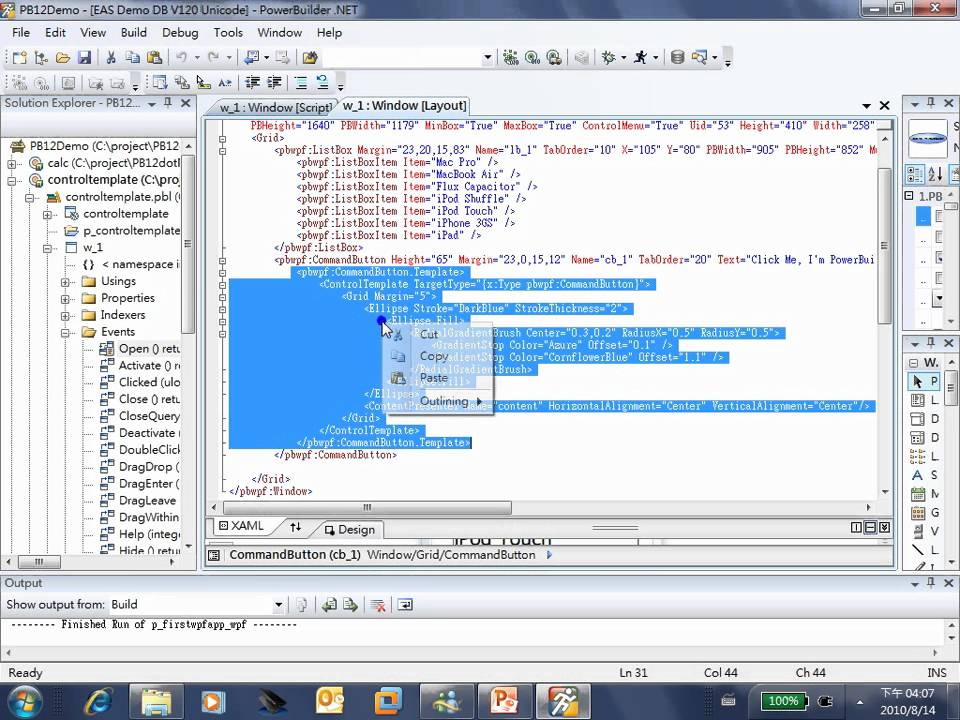This screenshot has height=720, width=960.
Task: Save the file with the floppy disk icon
Action: click(84, 58)
